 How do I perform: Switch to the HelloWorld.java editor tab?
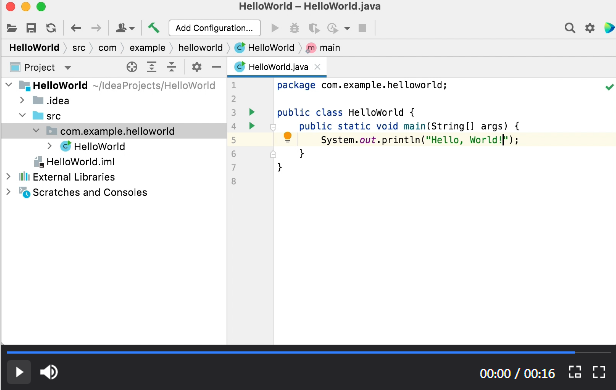278,67
